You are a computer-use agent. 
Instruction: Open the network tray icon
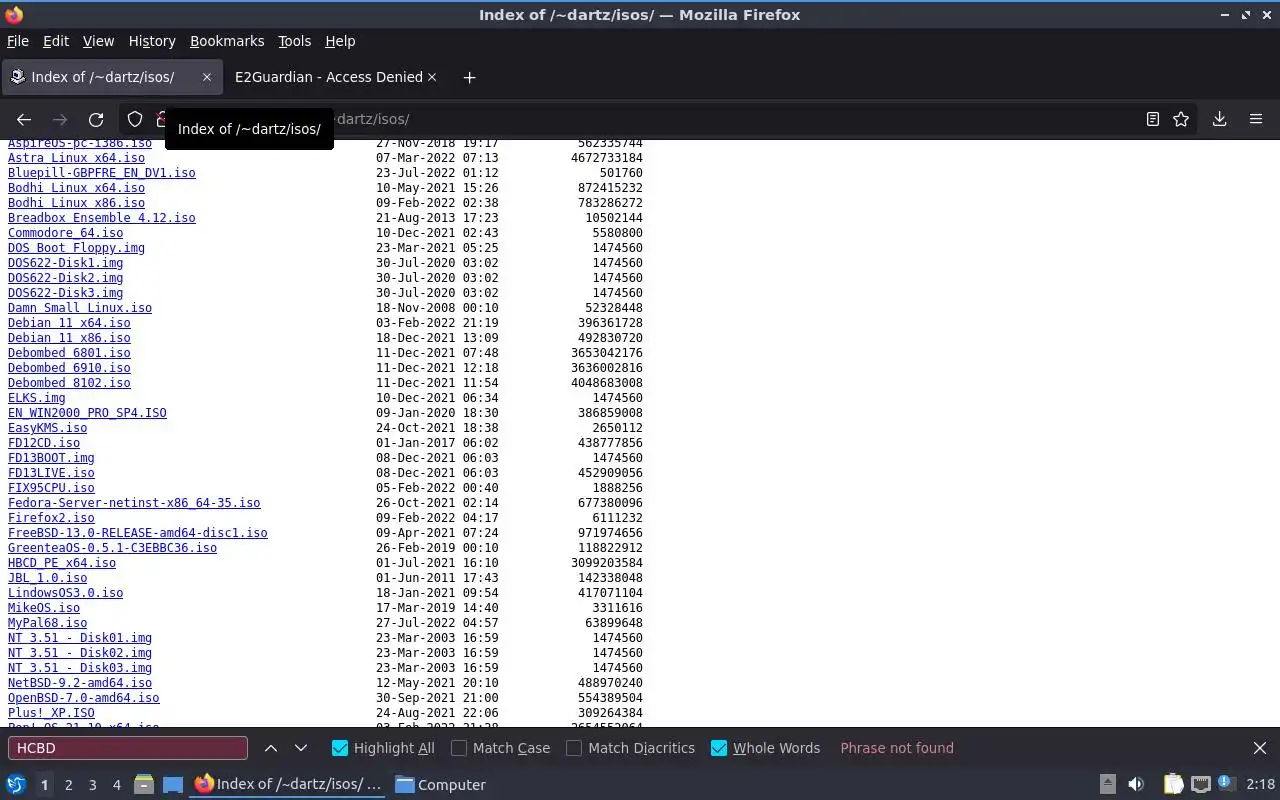1201,785
